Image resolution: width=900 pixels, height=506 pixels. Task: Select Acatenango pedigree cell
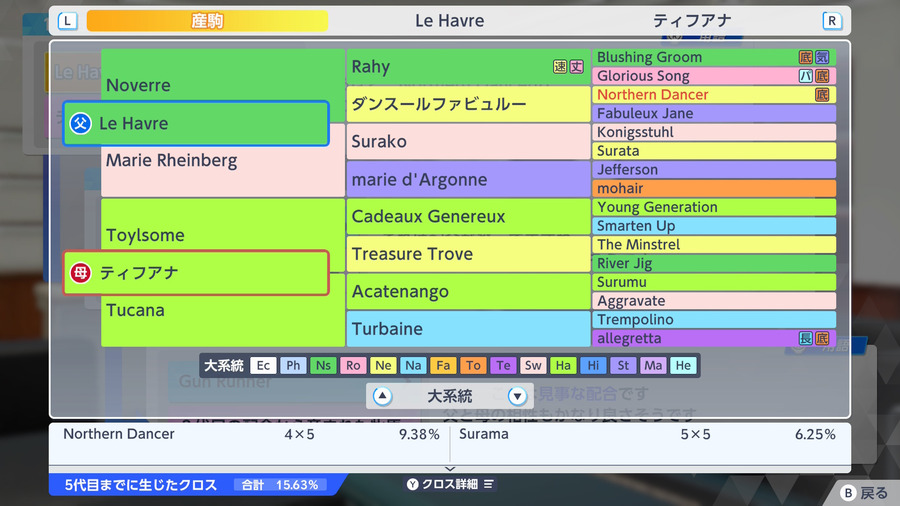point(468,291)
